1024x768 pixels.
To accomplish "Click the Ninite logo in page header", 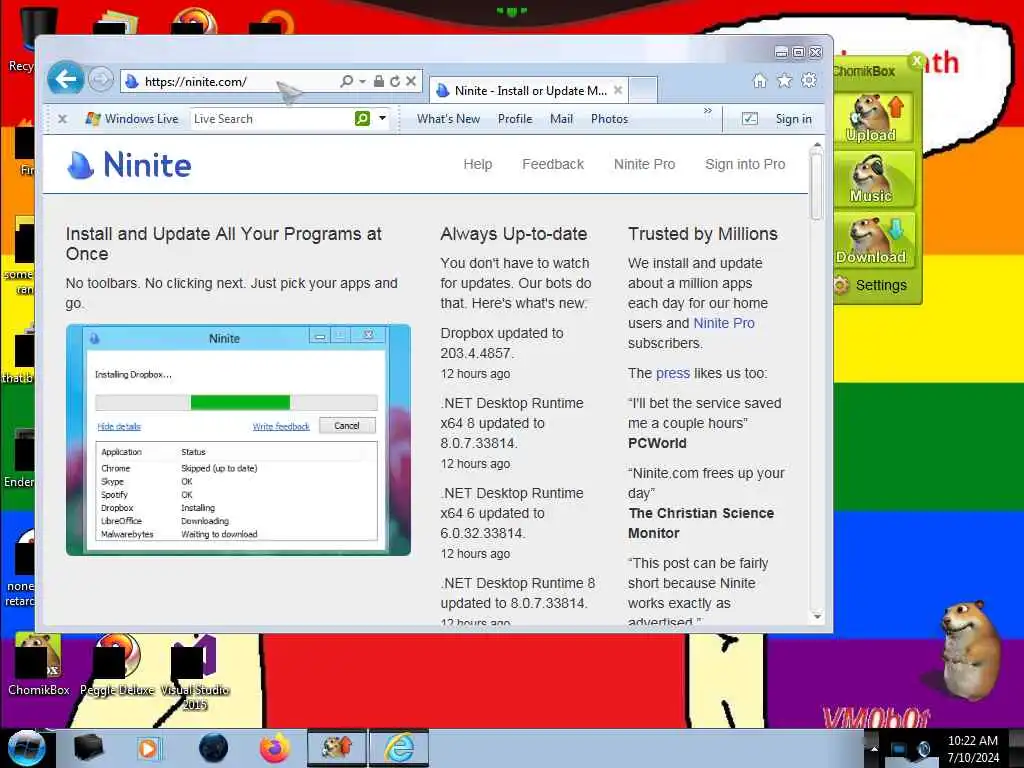I will 129,165.
